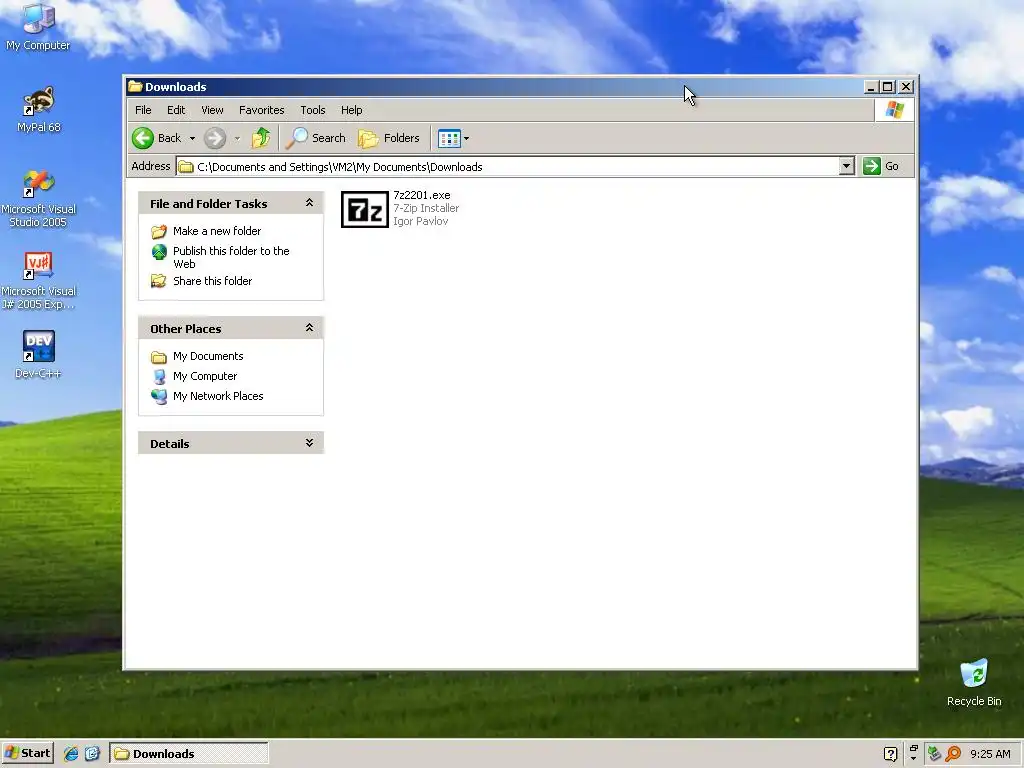Viewport: 1024px width, 768px height.
Task: Go to My Network Places link
Action: [218, 396]
